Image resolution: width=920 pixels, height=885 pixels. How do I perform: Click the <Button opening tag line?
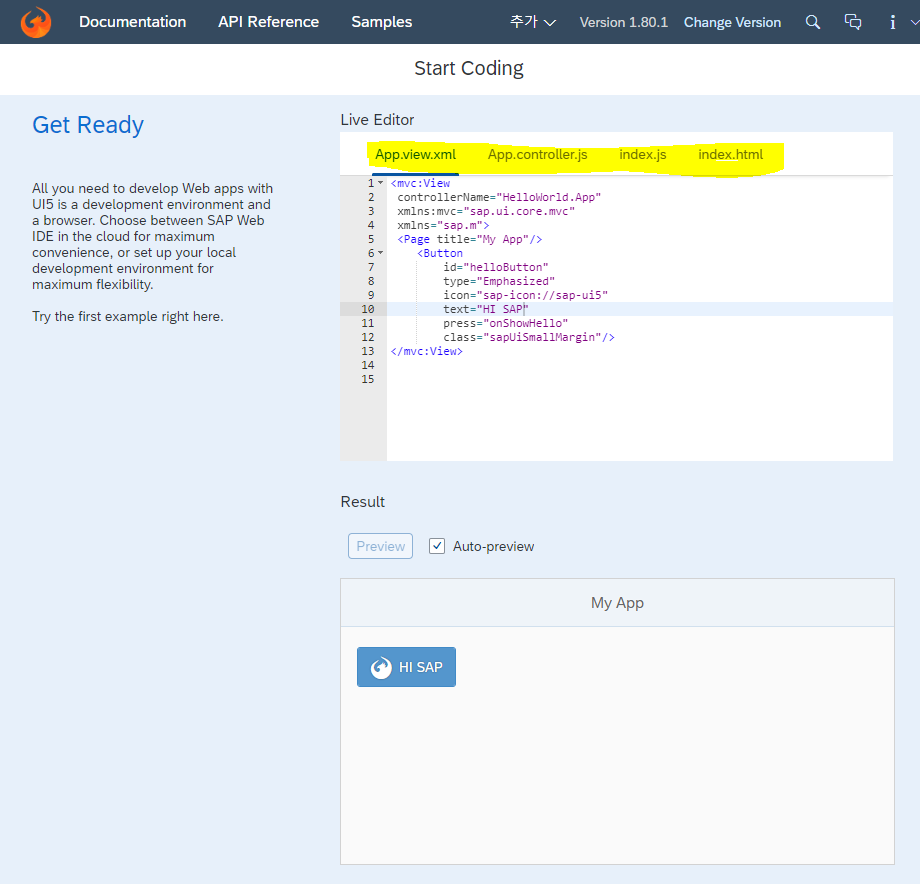pyautogui.click(x=439, y=254)
